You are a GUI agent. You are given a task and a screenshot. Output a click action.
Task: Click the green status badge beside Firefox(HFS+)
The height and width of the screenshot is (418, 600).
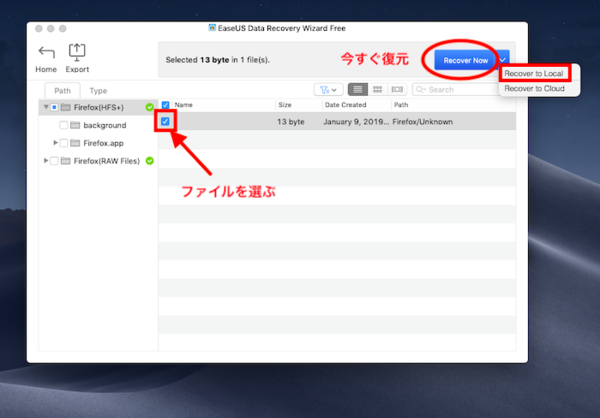[x=150, y=107]
